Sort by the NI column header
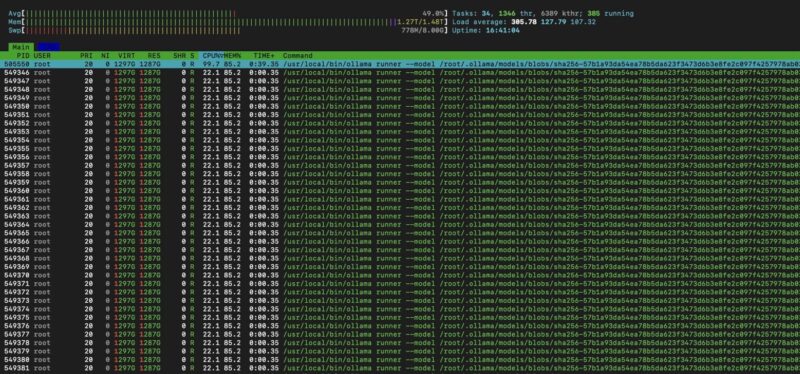The height and width of the screenshot is (374, 800). pyautogui.click(x=105, y=55)
